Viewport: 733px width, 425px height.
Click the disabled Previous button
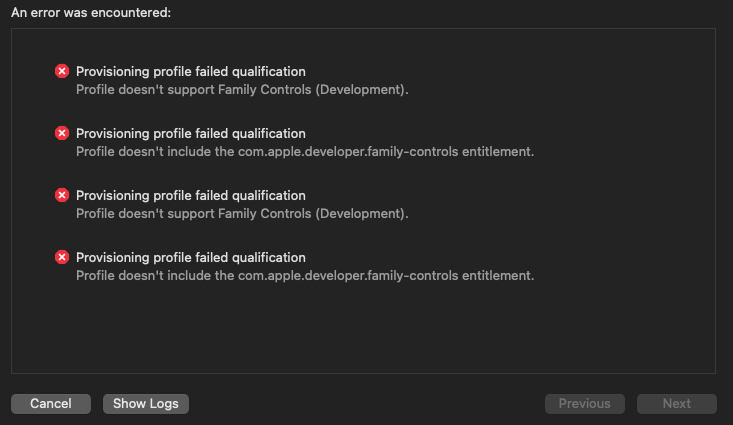click(x=584, y=403)
